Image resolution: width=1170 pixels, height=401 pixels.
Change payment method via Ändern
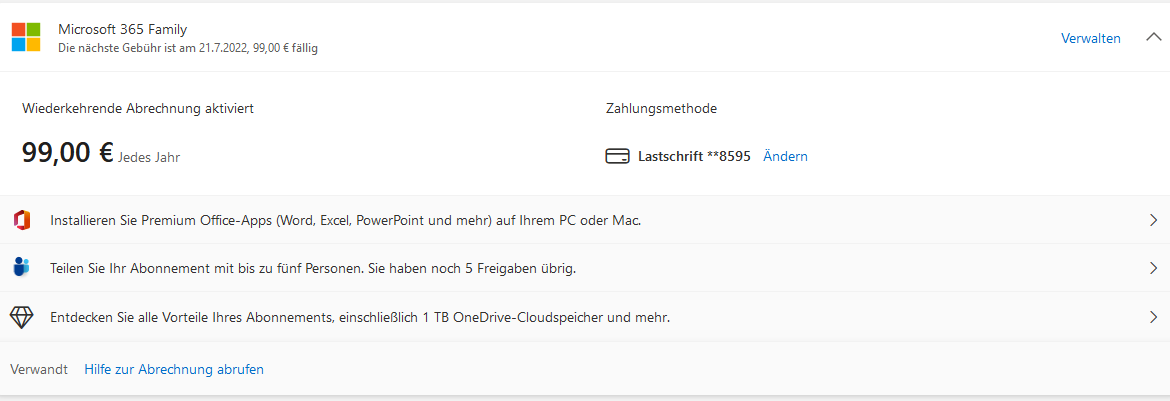click(785, 157)
